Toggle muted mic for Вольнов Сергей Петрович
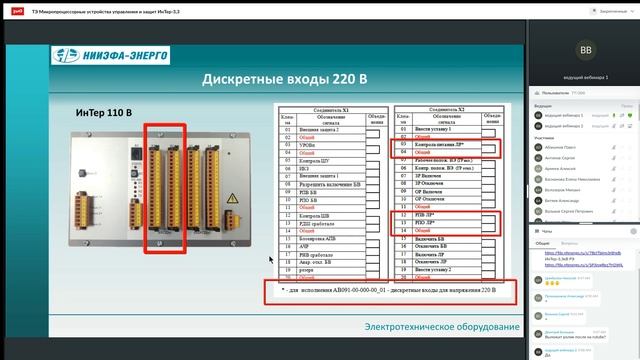Screen dimensions: 640x360 click(x=613, y=211)
